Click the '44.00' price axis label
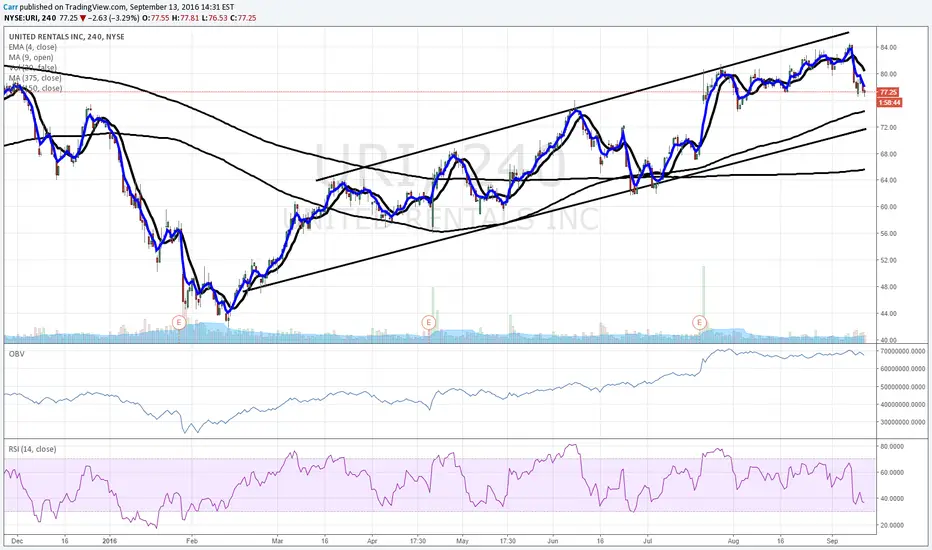This screenshot has height=550, width=932. [x=889, y=313]
